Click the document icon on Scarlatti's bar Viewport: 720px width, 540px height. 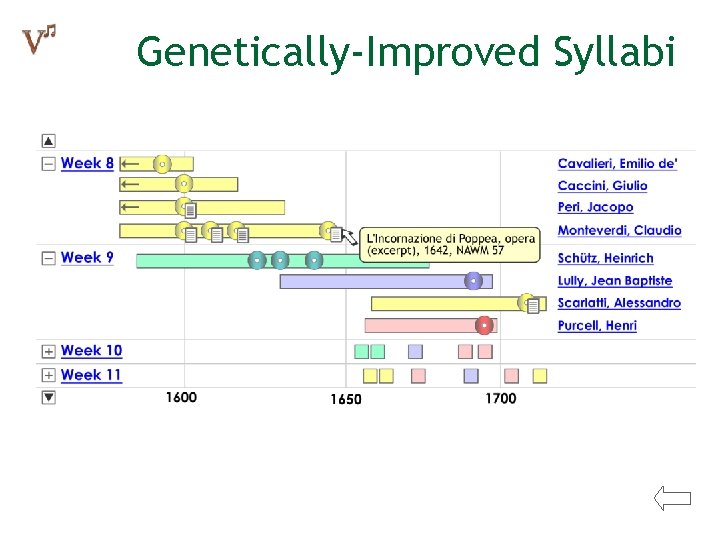(533, 306)
